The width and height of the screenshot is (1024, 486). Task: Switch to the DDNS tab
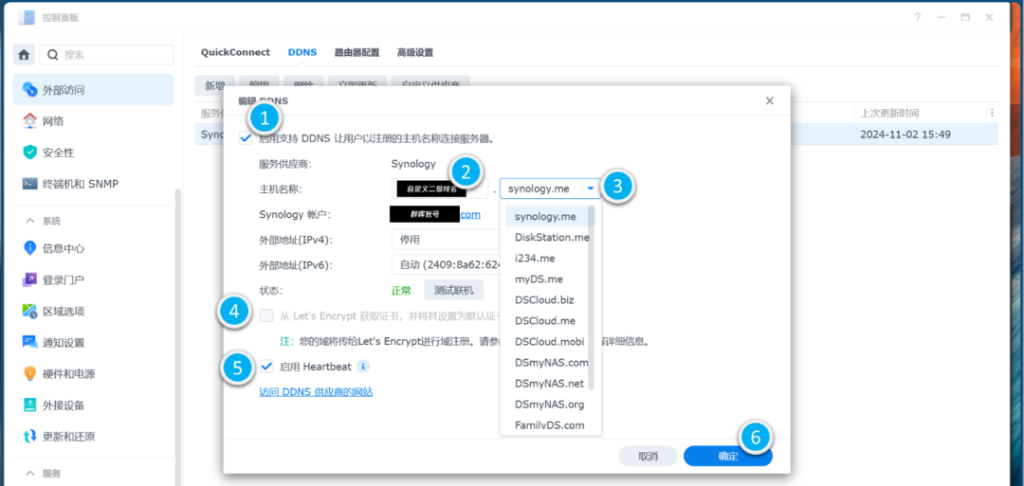[302, 52]
